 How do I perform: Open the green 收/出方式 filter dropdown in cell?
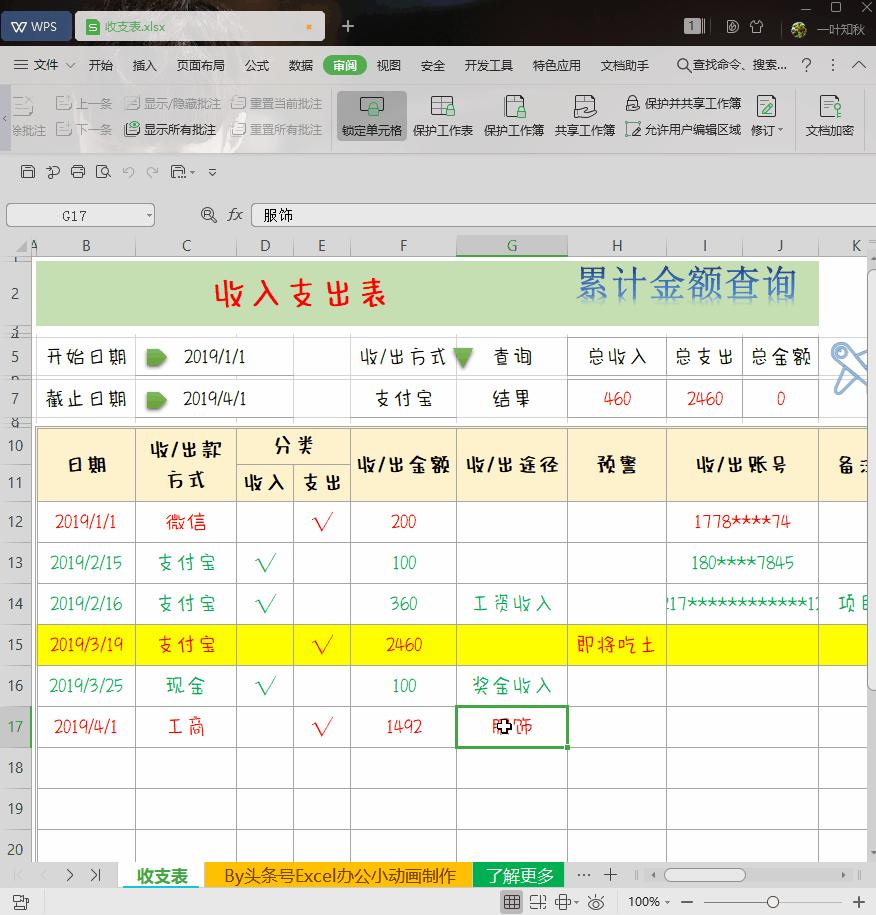(x=464, y=357)
